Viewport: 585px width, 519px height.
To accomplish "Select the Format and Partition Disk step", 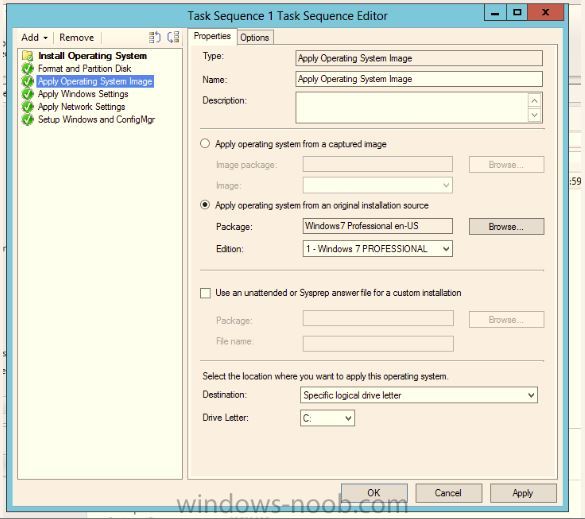I will [x=85, y=69].
